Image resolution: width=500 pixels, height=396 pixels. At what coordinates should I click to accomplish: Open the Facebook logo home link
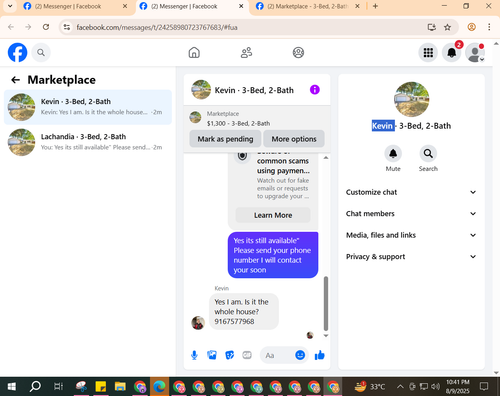coord(17,53)
